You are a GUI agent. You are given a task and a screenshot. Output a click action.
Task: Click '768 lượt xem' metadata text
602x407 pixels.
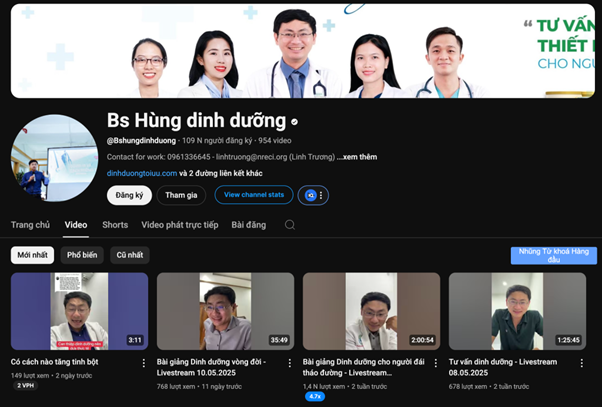pyautogui.click(x=176, y=387)
